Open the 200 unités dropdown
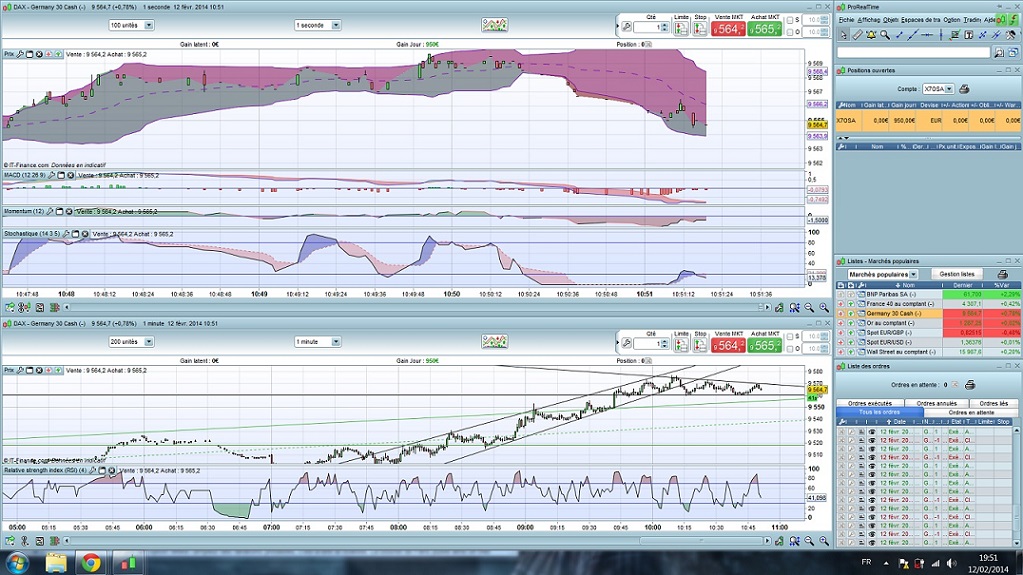 coord(131,341)
